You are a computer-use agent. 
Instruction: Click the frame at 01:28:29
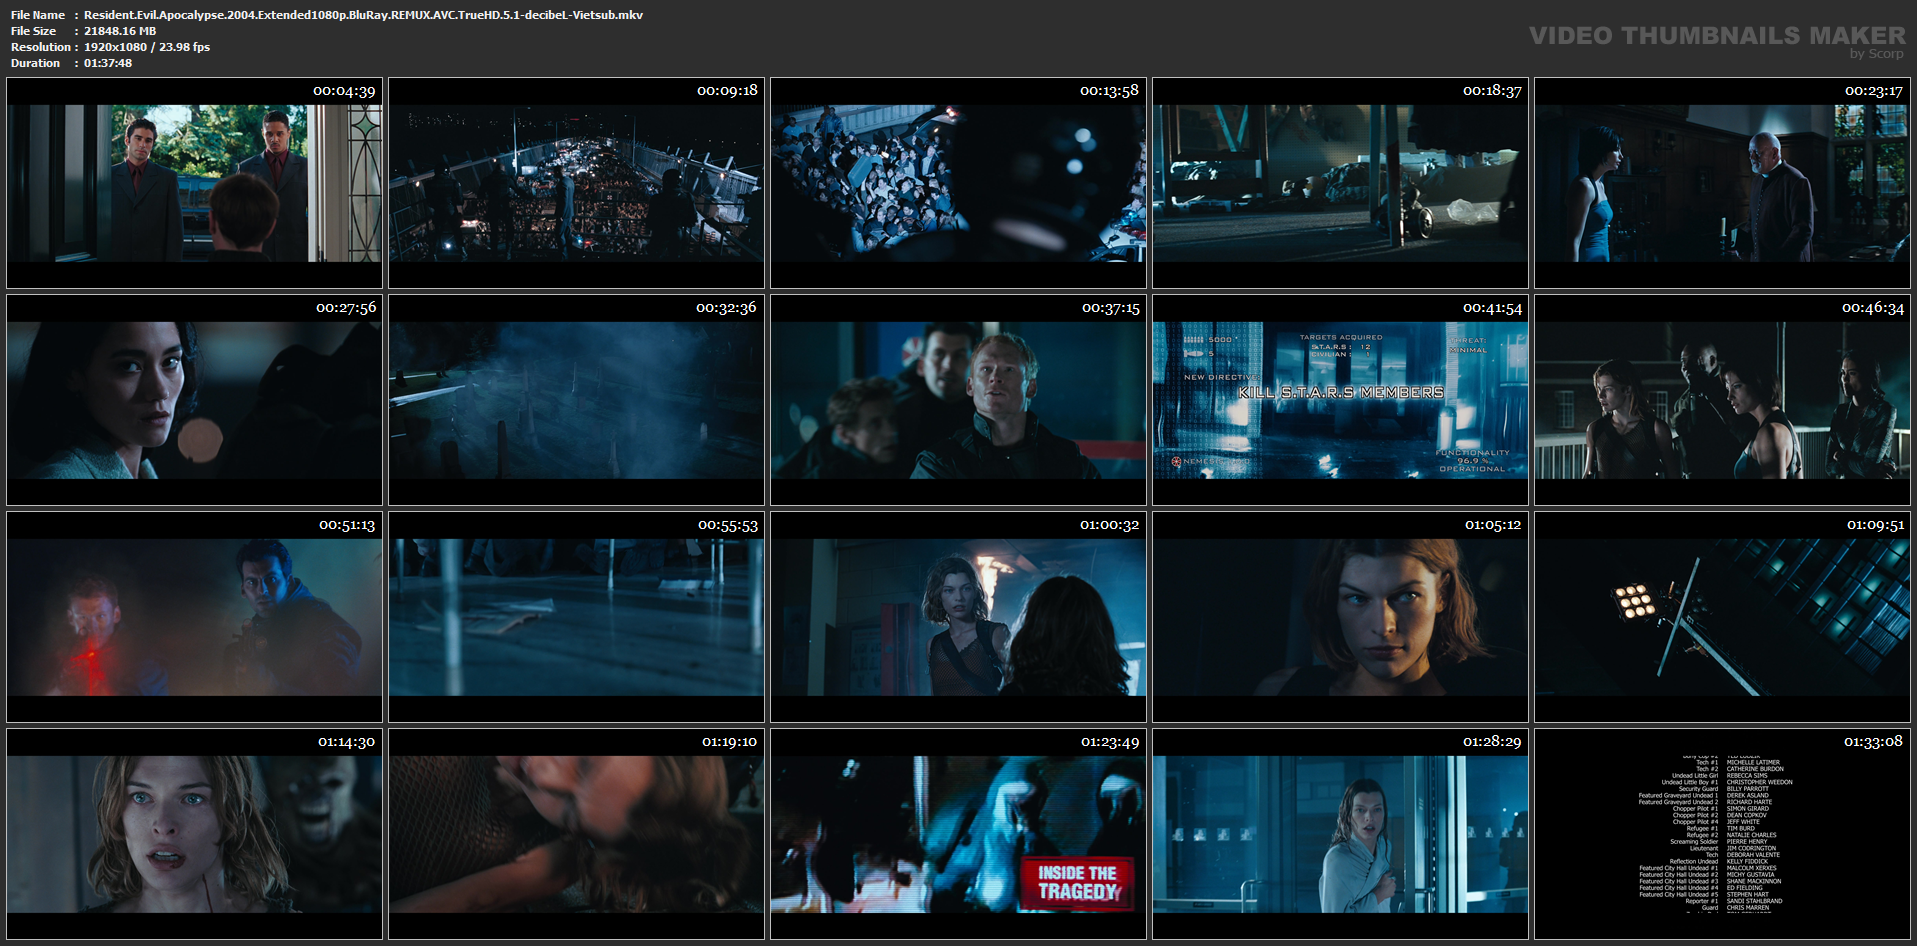click(1340, 834)
